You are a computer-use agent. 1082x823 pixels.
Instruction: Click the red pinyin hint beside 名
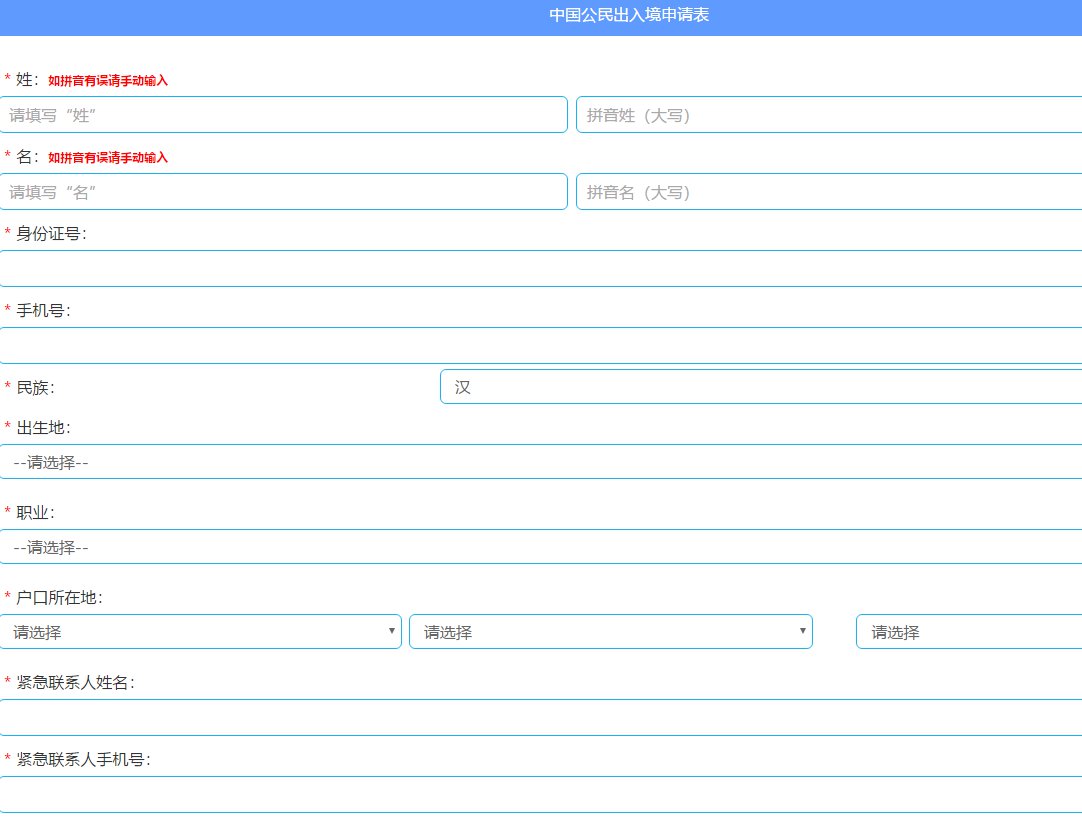[108, 158]
